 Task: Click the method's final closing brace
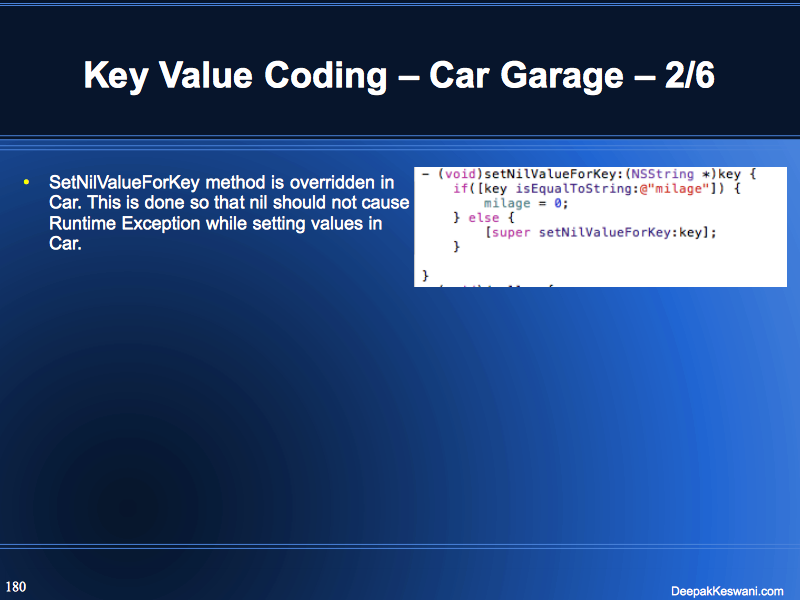(x=425, y=274)
